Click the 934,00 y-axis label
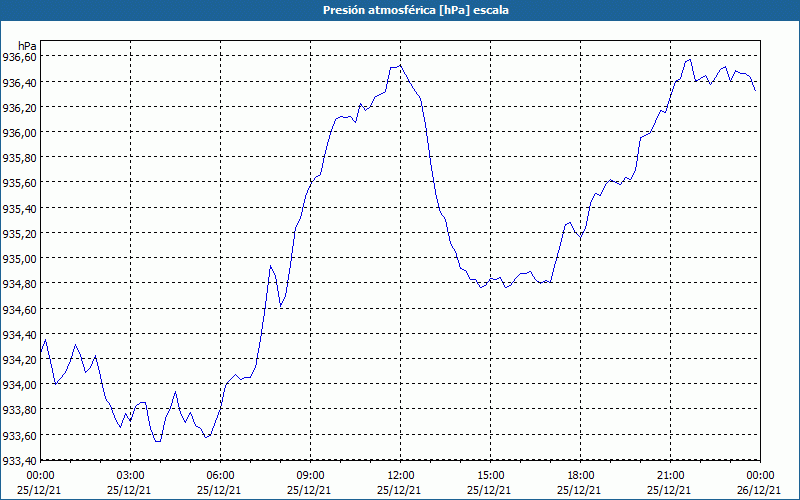The height and width of the screenshot is (500, 800). pyautogui.click(x=19, y=385)
